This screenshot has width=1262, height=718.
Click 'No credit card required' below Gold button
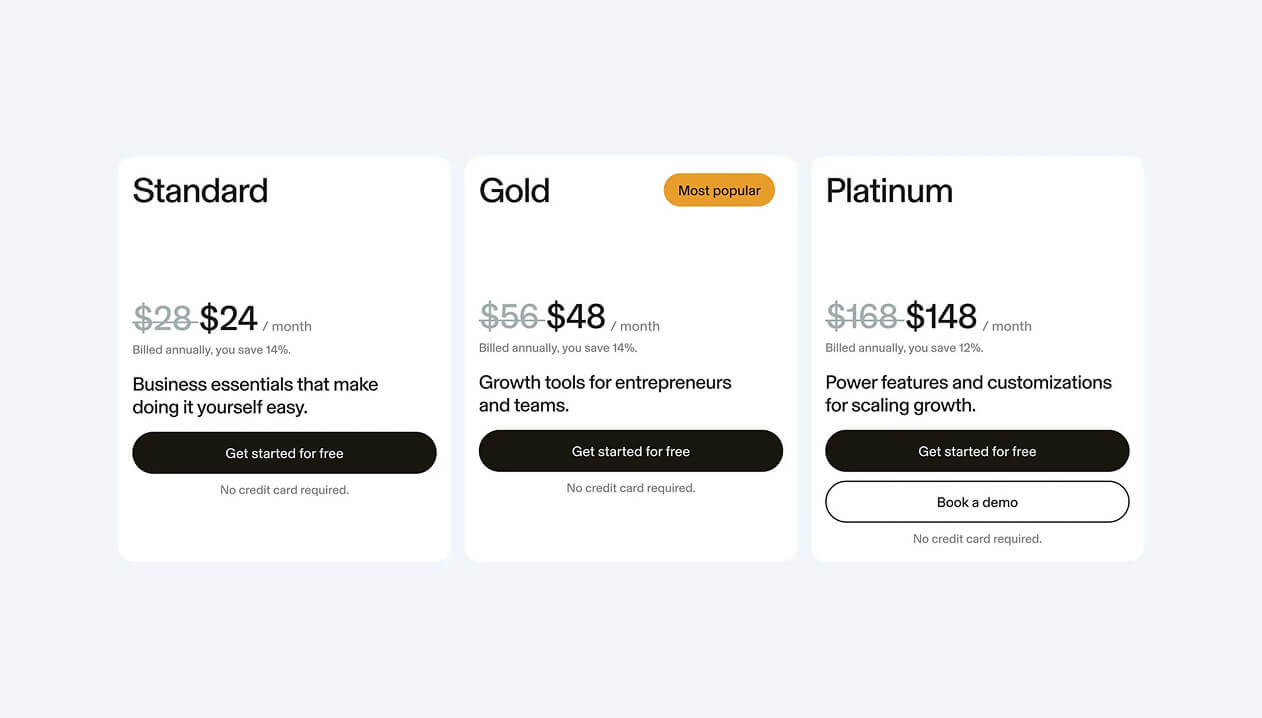(630, 488)
